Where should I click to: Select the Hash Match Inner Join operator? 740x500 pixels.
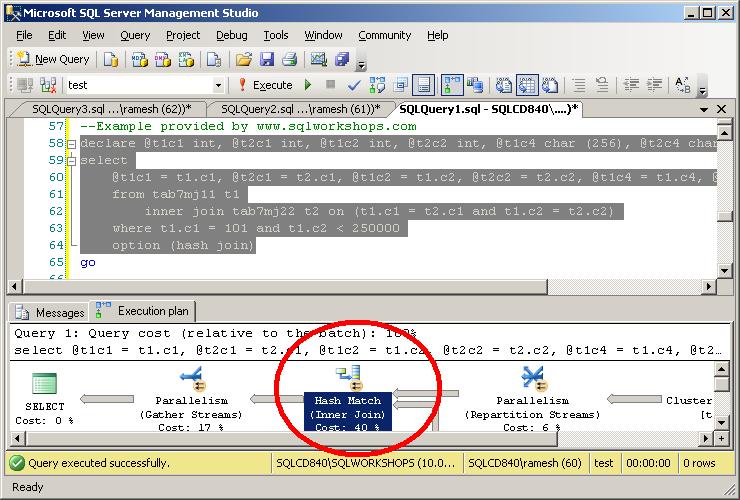point(348,398)
